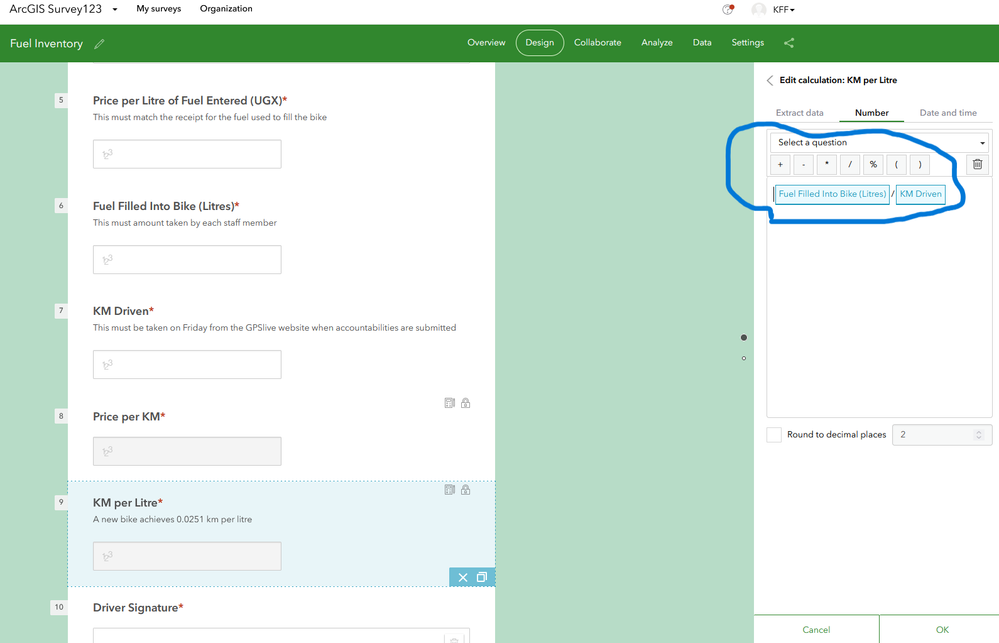Select the Driver Signature question title

[138, 608]
